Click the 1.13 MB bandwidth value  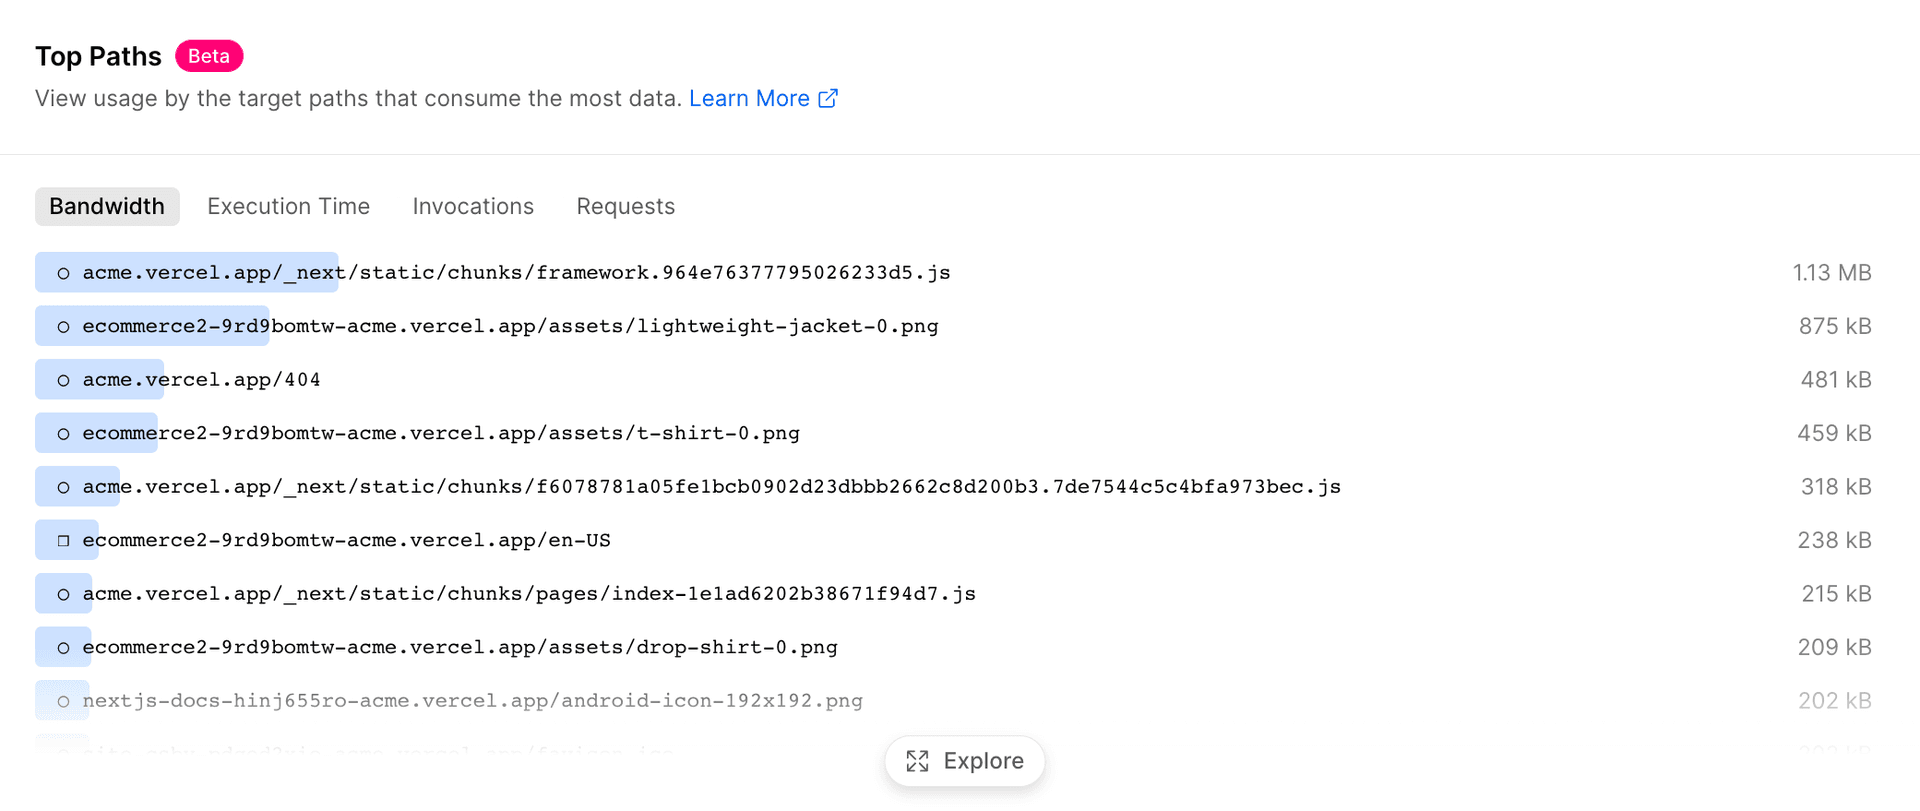(1831, 273)
